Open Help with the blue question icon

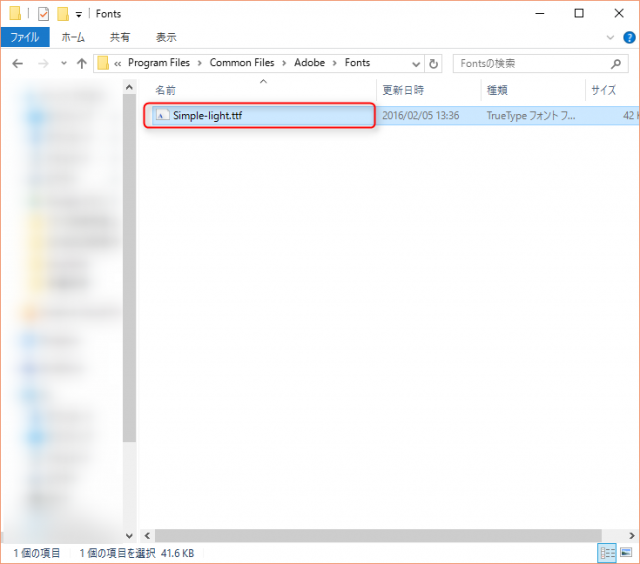click(x=628, y=37)
